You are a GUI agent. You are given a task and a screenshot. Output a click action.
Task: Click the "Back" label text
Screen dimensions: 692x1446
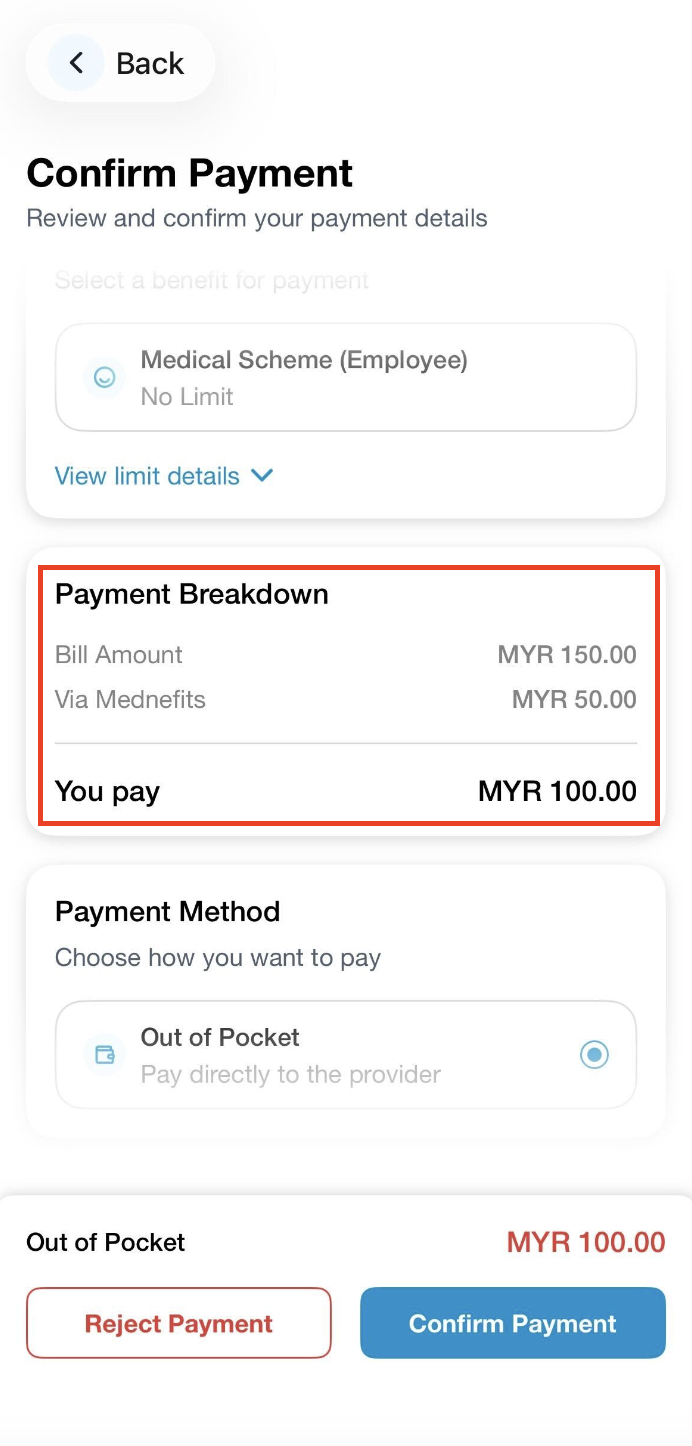coord(150,63)
